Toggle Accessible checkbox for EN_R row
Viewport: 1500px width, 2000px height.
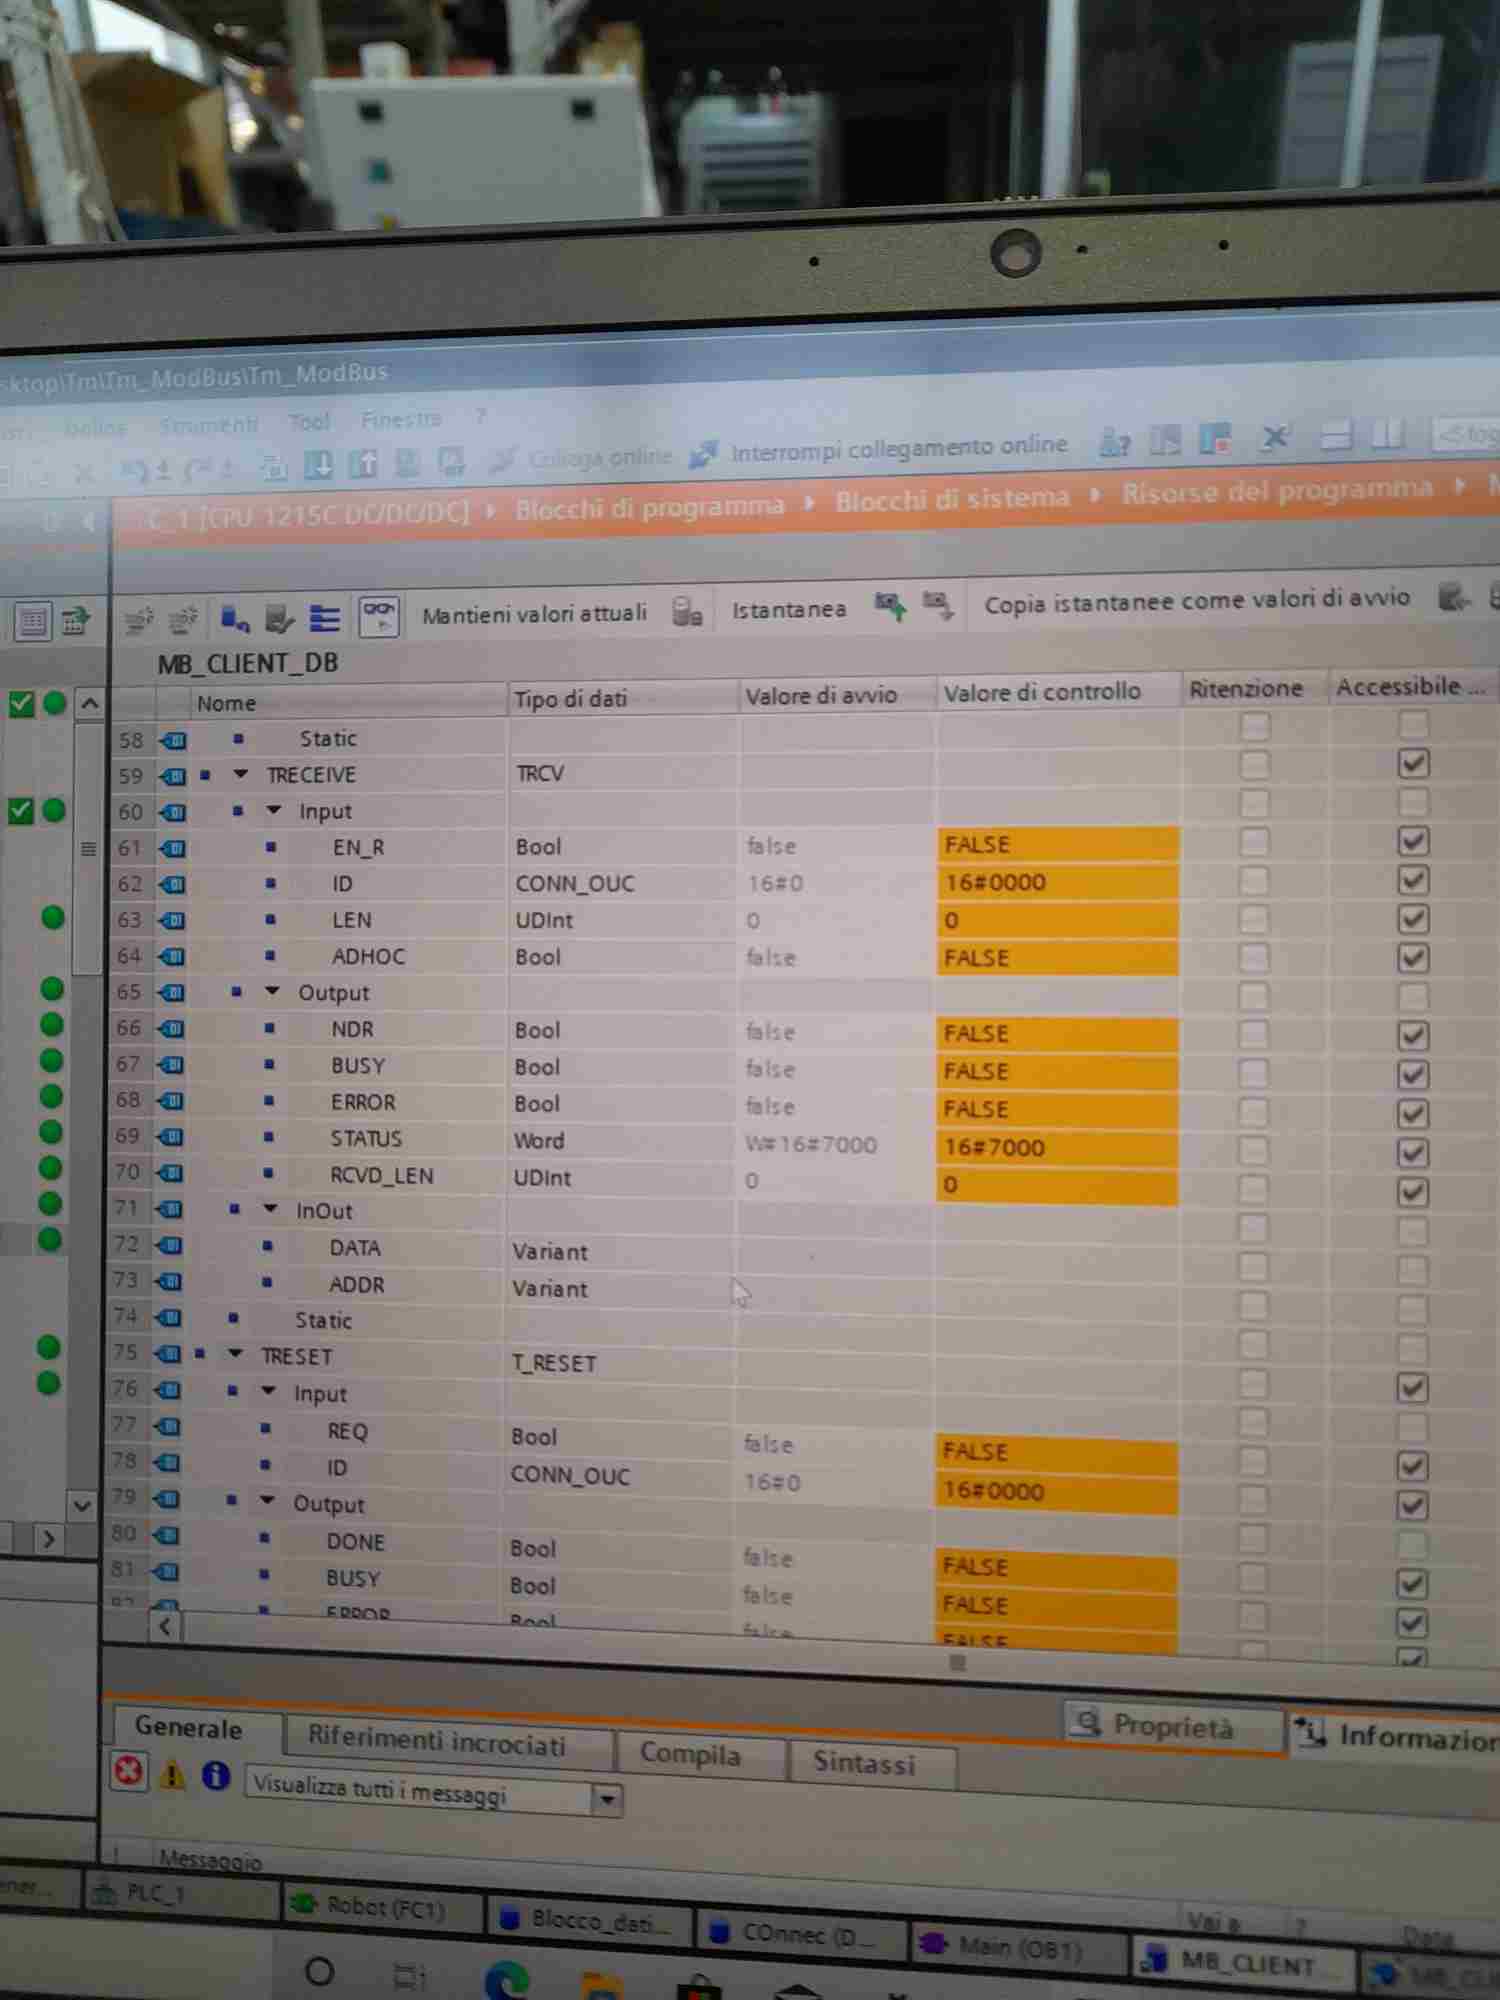pos(1412,841)
